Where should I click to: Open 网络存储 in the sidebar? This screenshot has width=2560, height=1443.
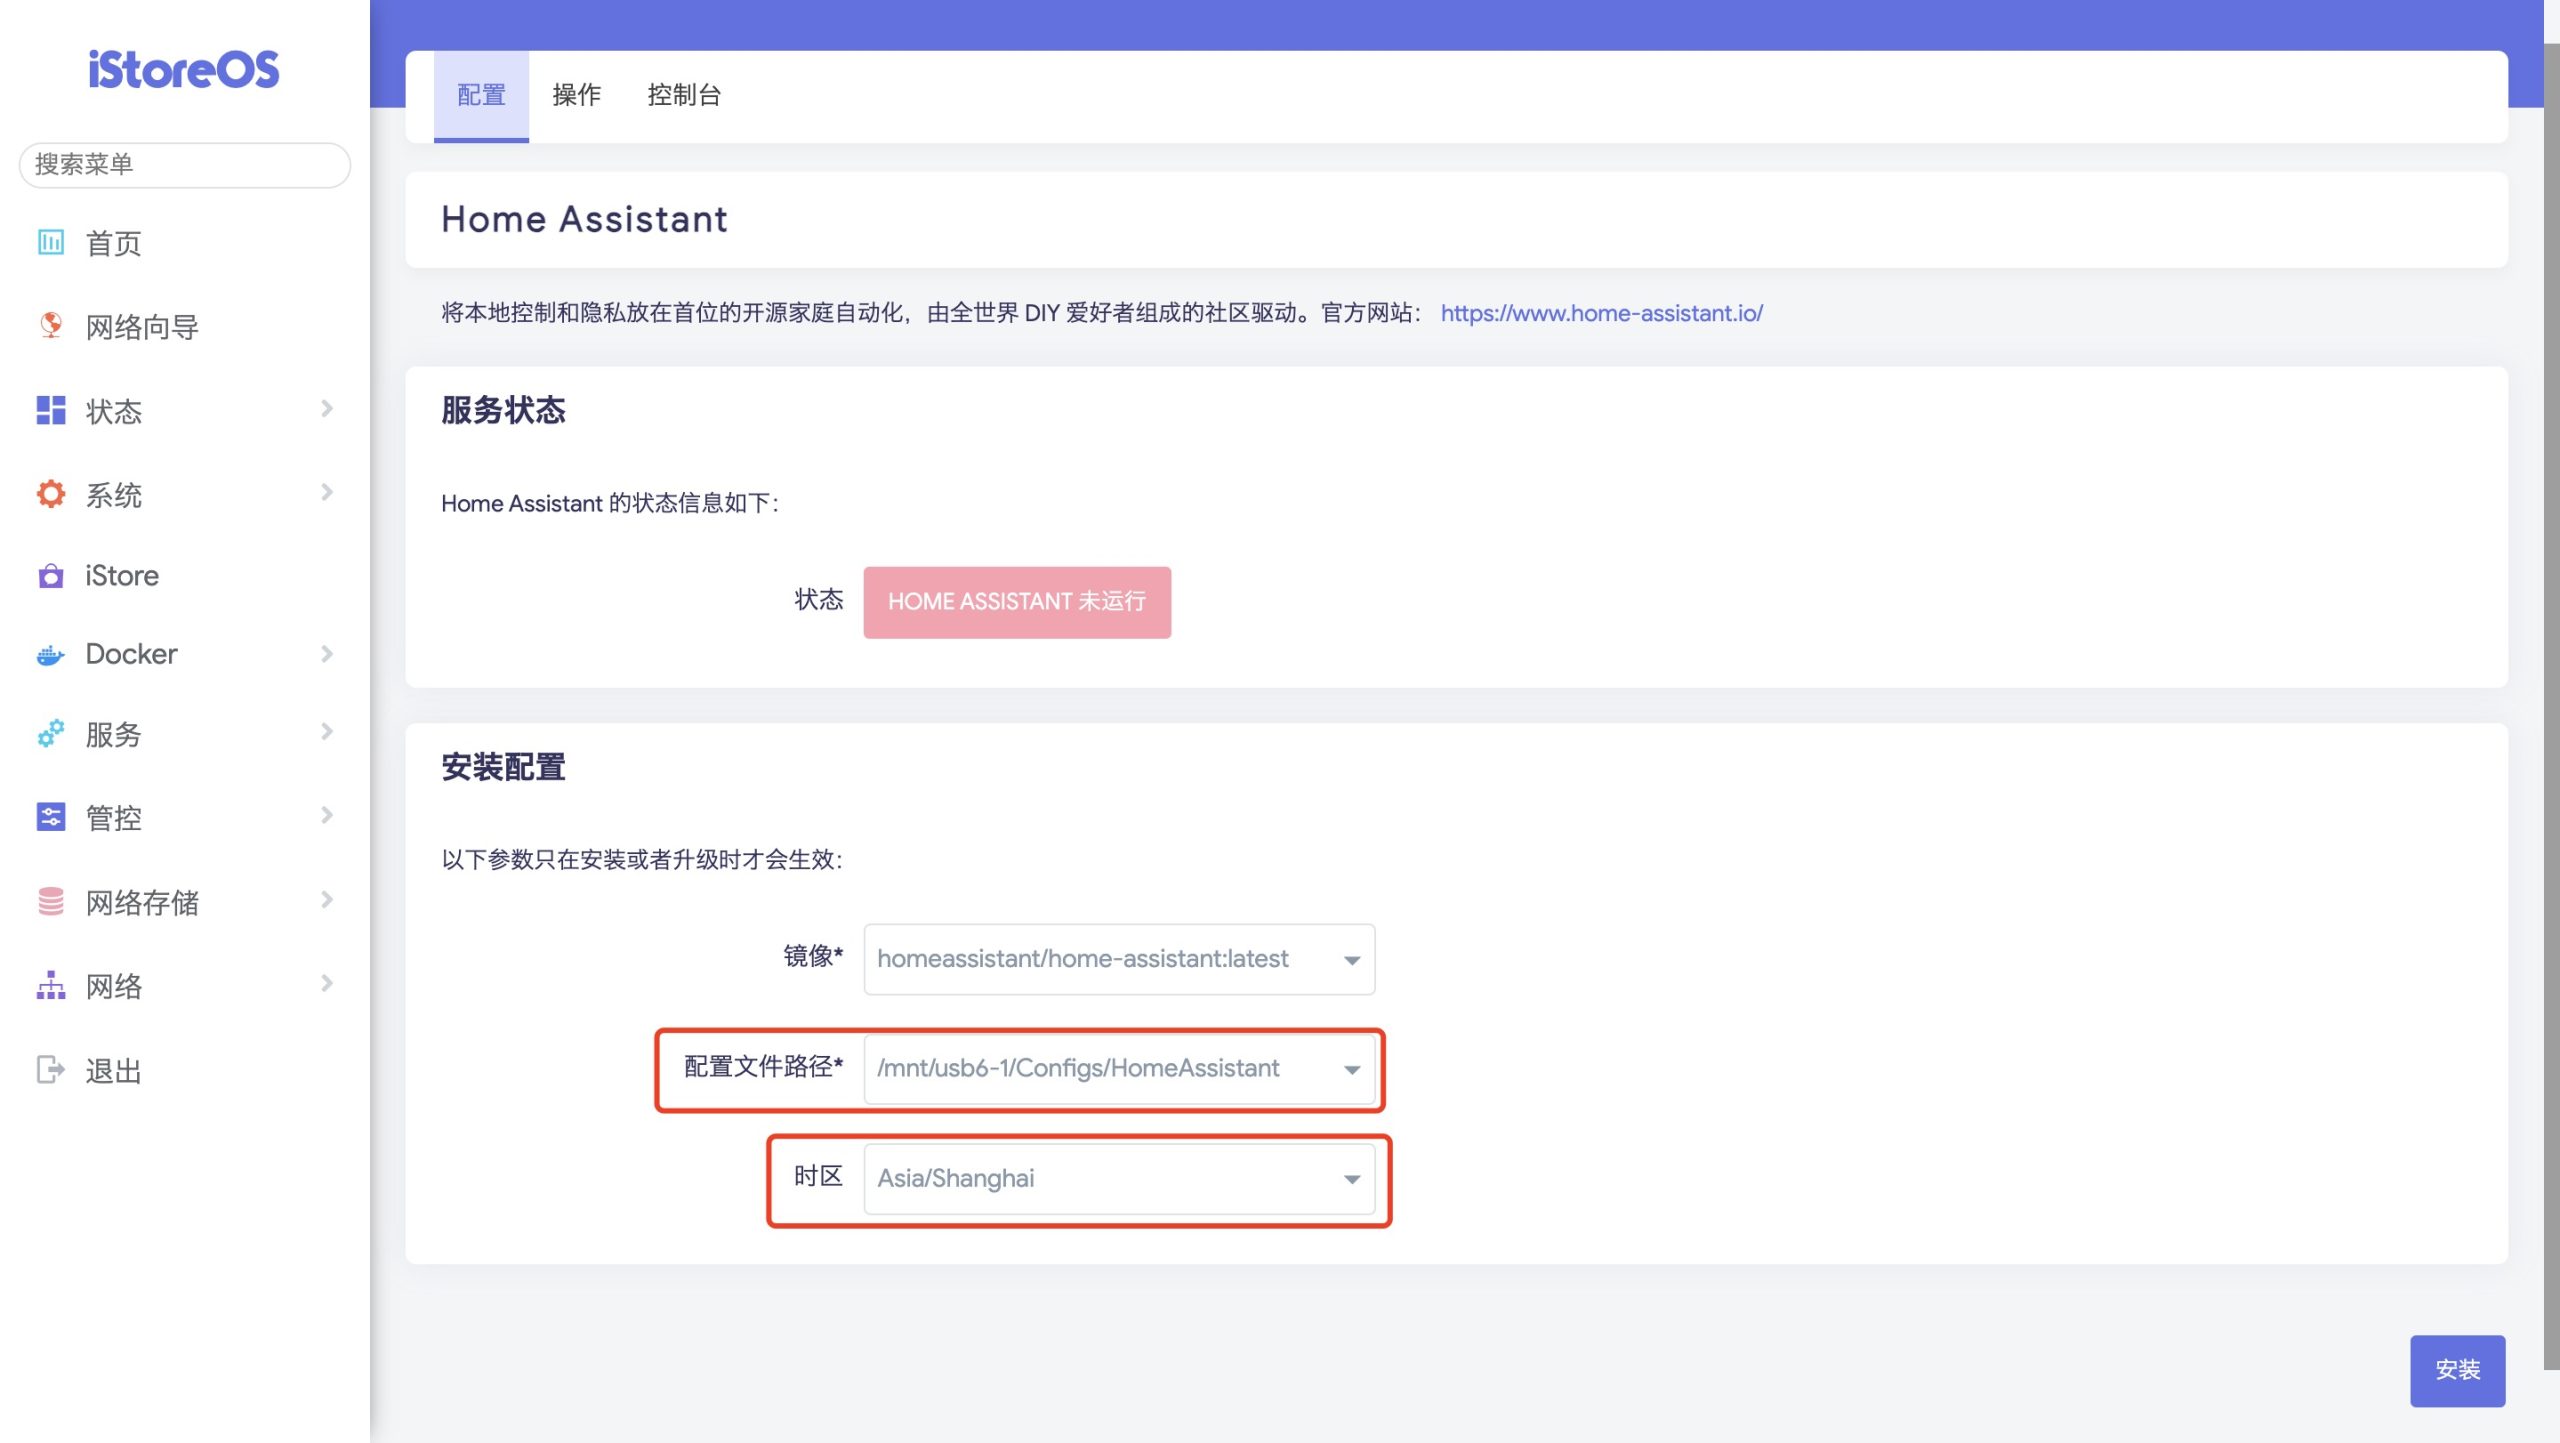(142, 903)
